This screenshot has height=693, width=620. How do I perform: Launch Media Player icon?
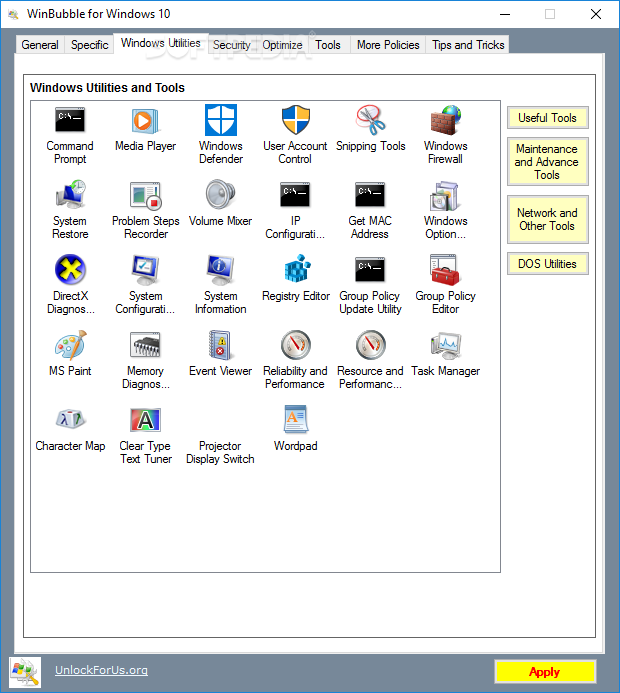click(145, 120)
